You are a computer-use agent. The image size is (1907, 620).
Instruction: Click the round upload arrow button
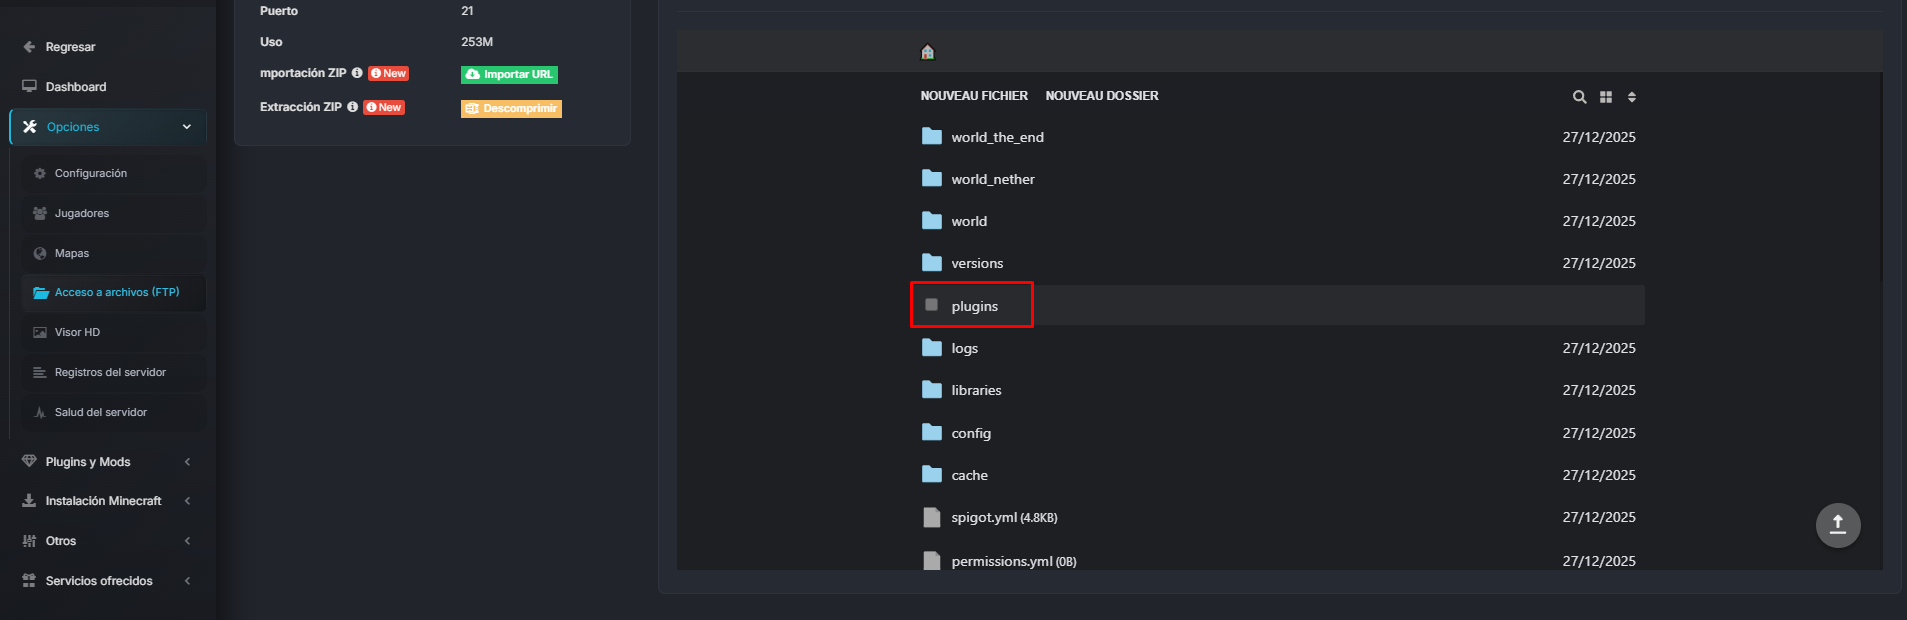pos(1837,525)
